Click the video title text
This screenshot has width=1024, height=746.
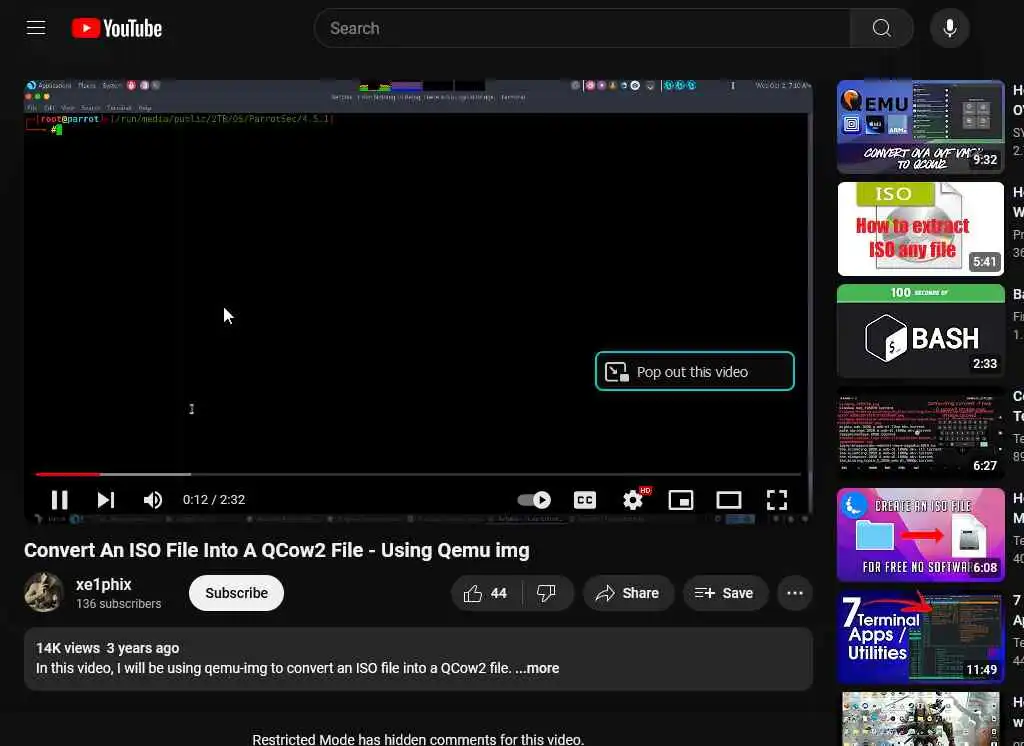[x=277, y=550]
